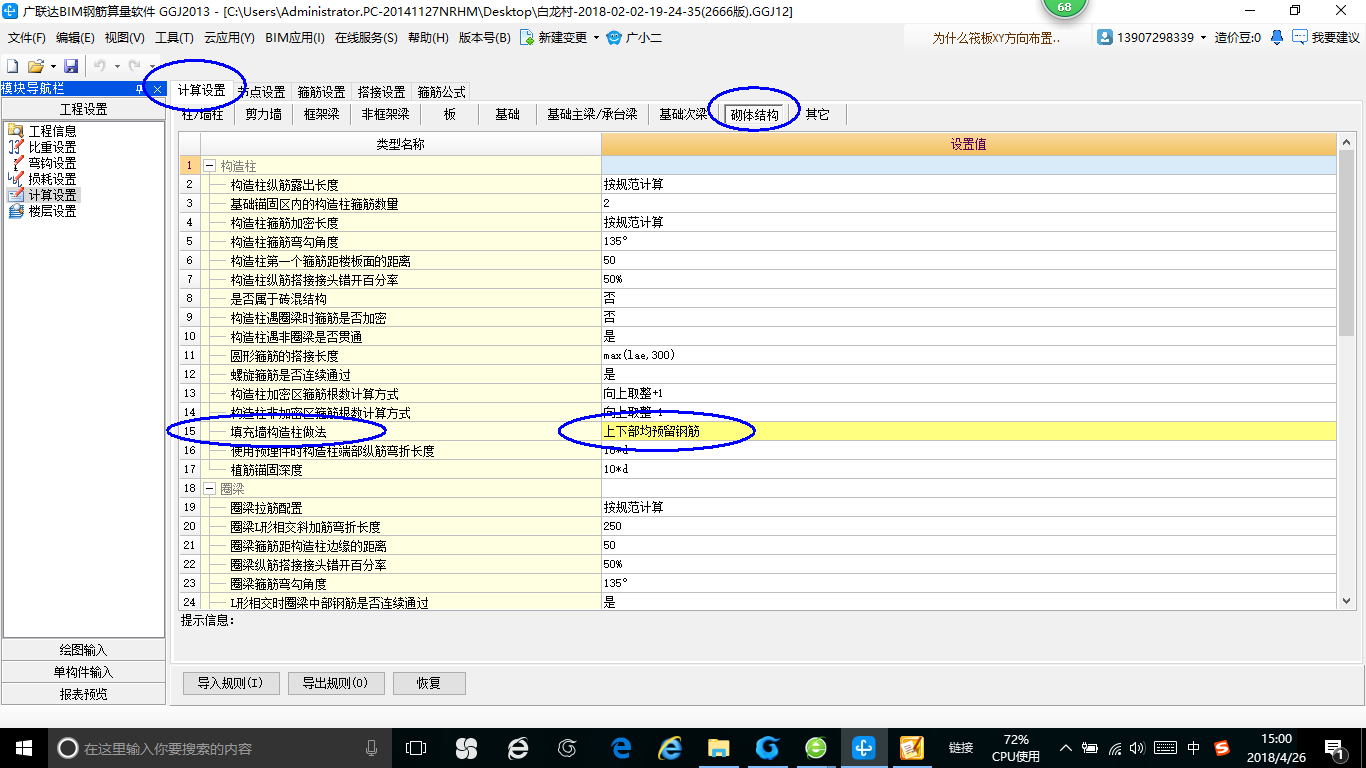
Task: Click the Windows Start button
Action: pyautogui.click(x=23, y=748)
